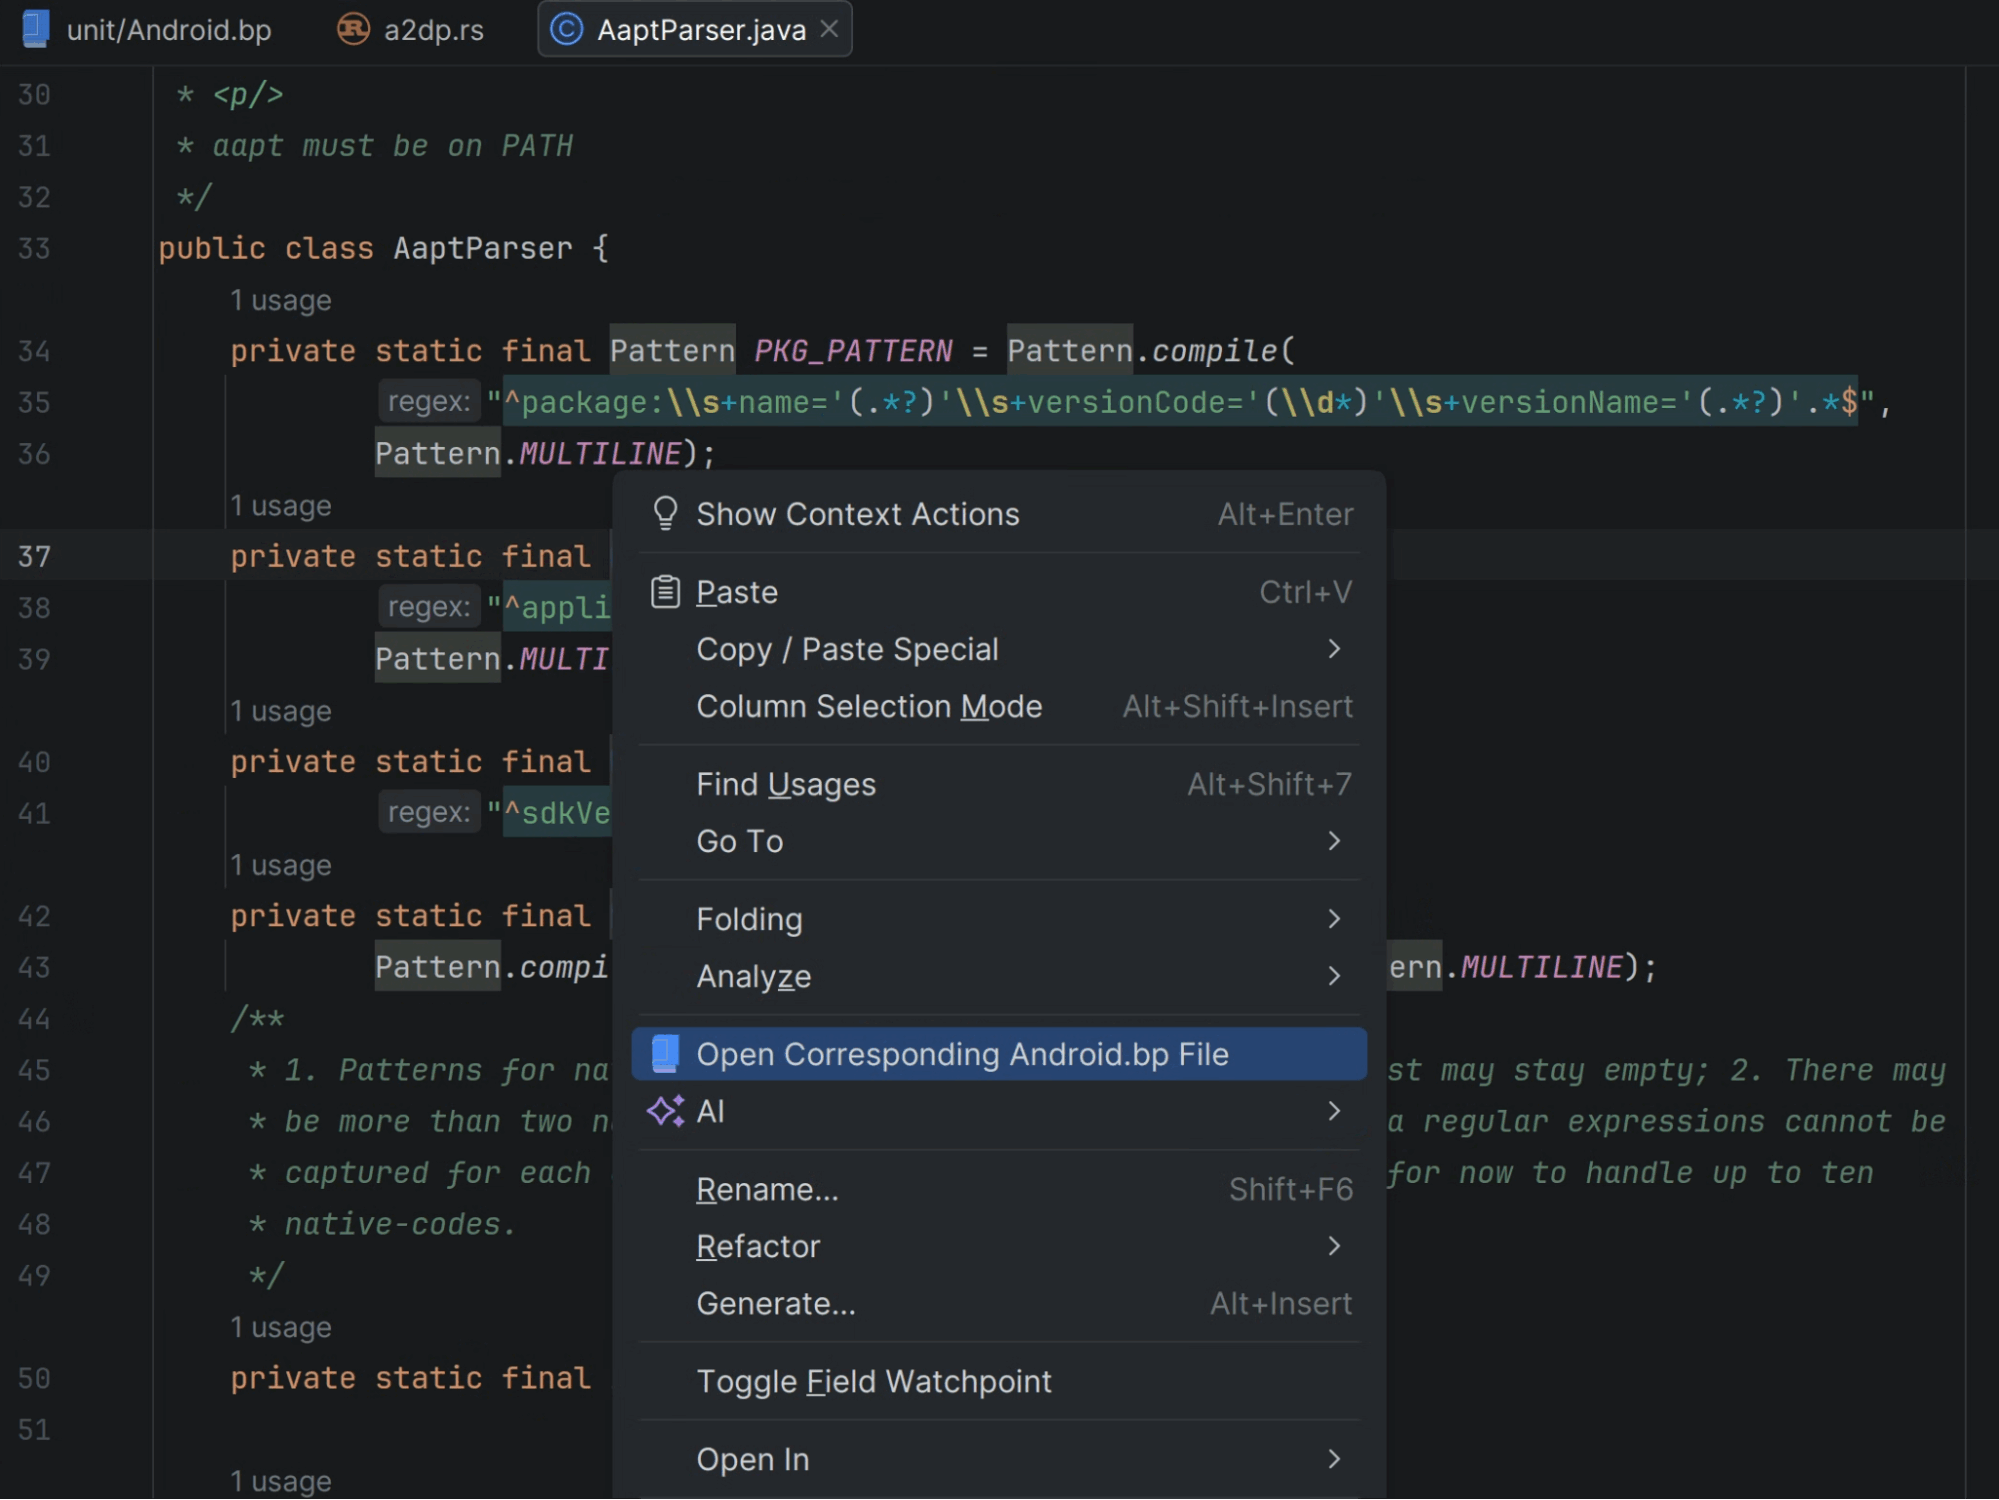Click line number 37 in the gutter
Screen dimensions: 1999x1500
(x=34, y=556)
